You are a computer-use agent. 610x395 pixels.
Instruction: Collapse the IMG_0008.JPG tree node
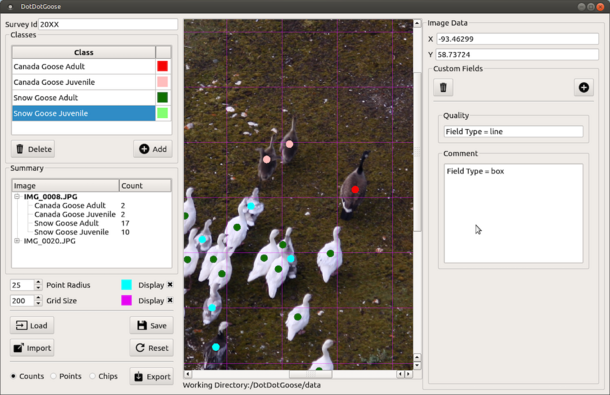(17, 197)
